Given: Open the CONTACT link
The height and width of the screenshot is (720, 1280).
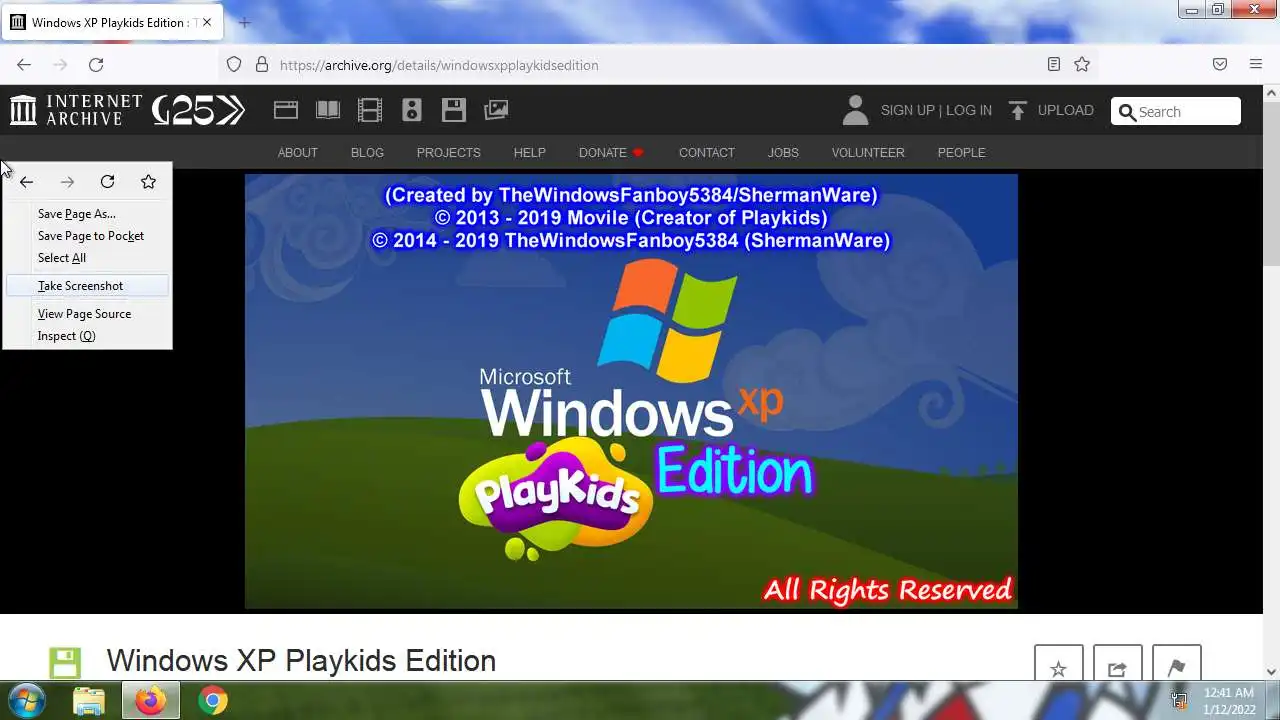Looking at the screenshot, I should coord(707,153).
